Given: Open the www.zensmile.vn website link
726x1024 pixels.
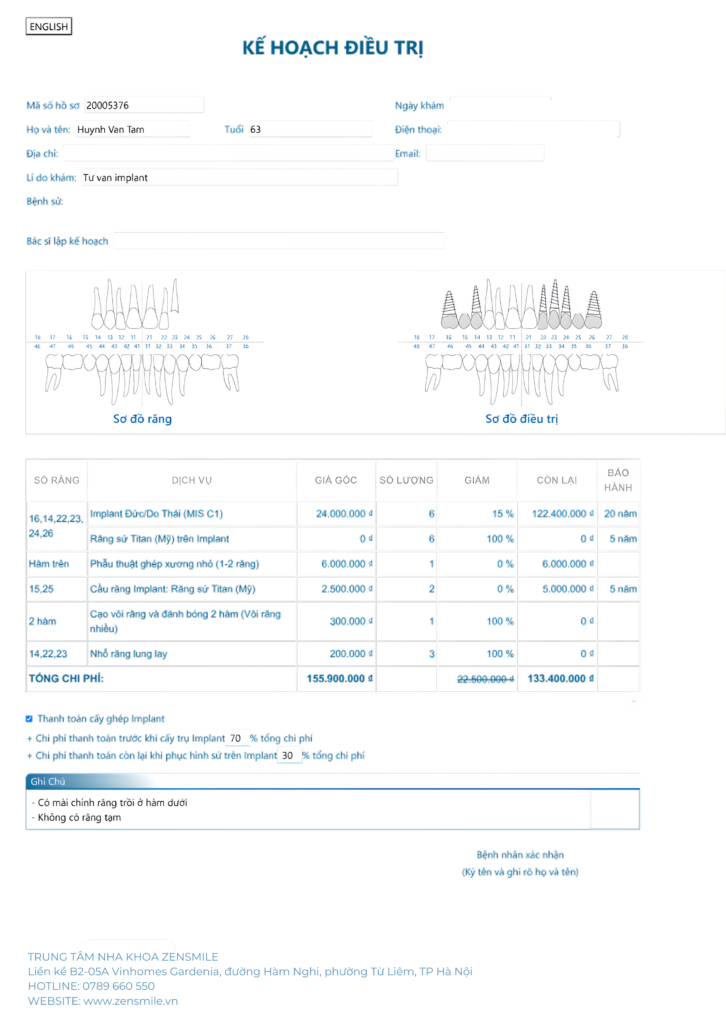Looking at the screenshot, I should [x=130, y=1000].
